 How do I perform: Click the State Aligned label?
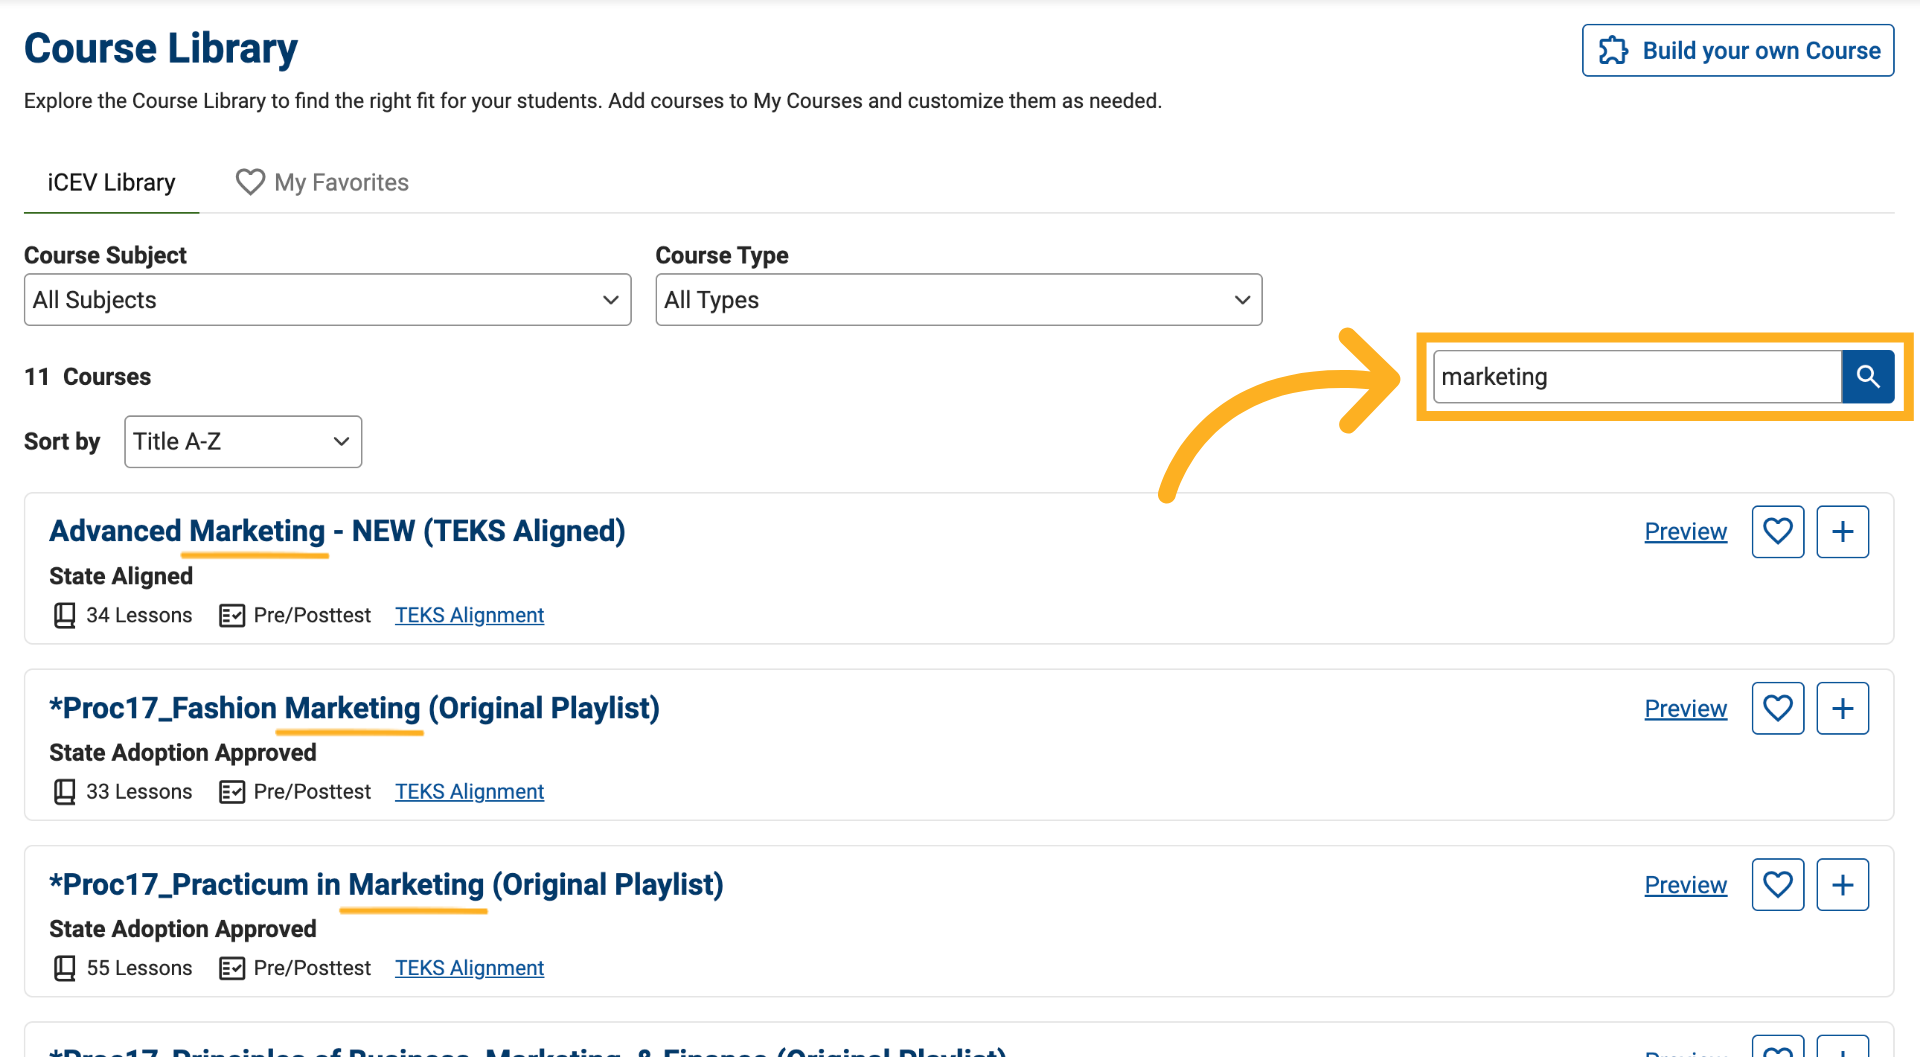coord(121,576)
